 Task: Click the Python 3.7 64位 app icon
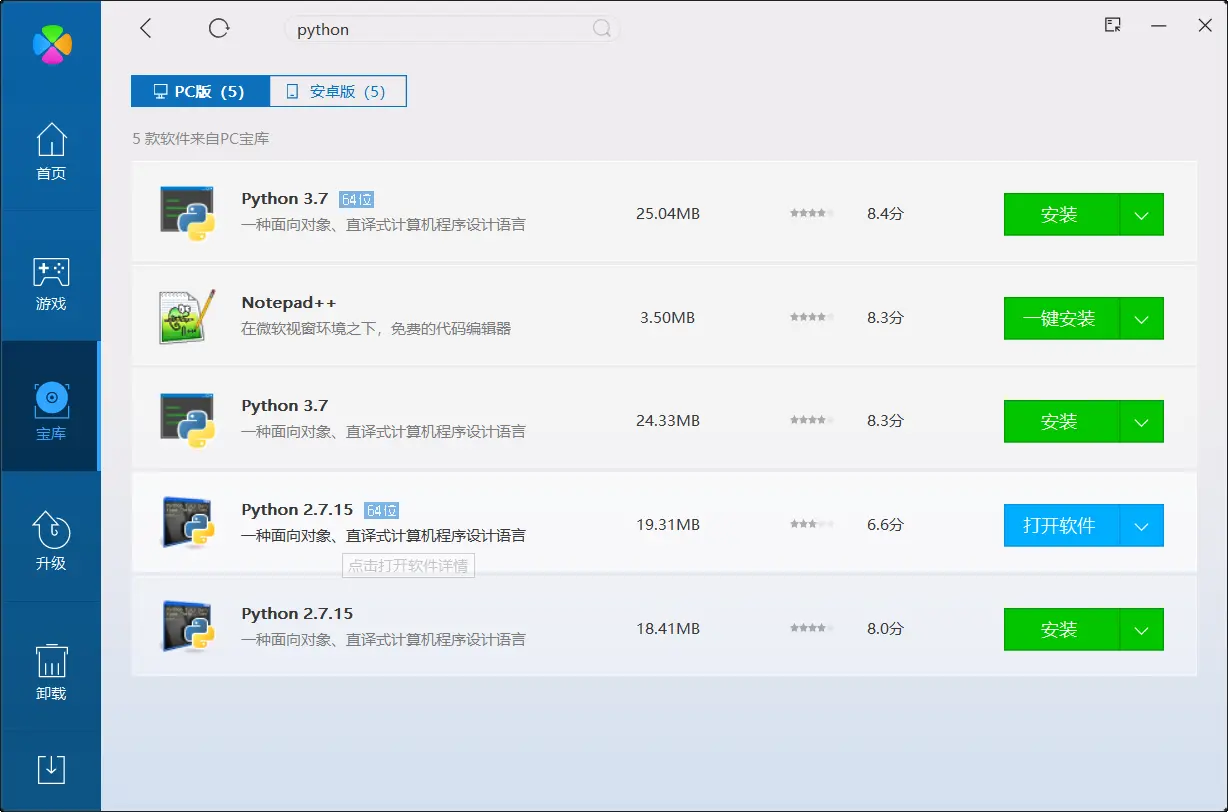point(187,213)
